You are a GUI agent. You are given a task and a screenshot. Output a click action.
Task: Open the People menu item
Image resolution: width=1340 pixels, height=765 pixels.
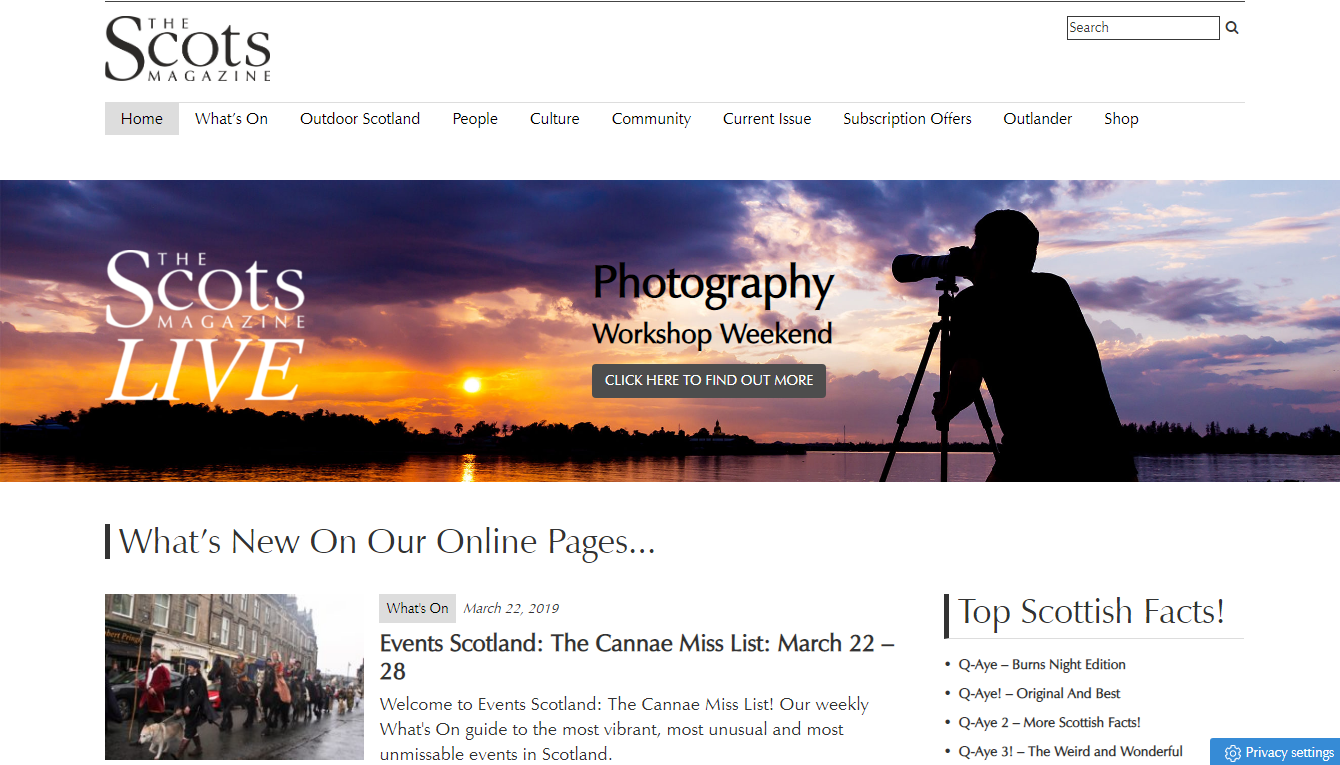coord(475,119)
